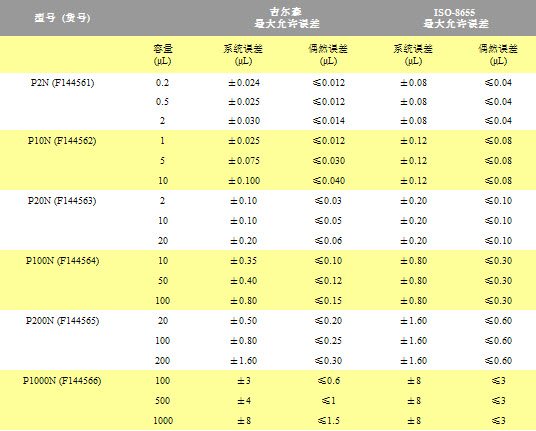
Task: Select the 型号 (货号) header cell
Action: pyautogui.click(x=62, y=18)
